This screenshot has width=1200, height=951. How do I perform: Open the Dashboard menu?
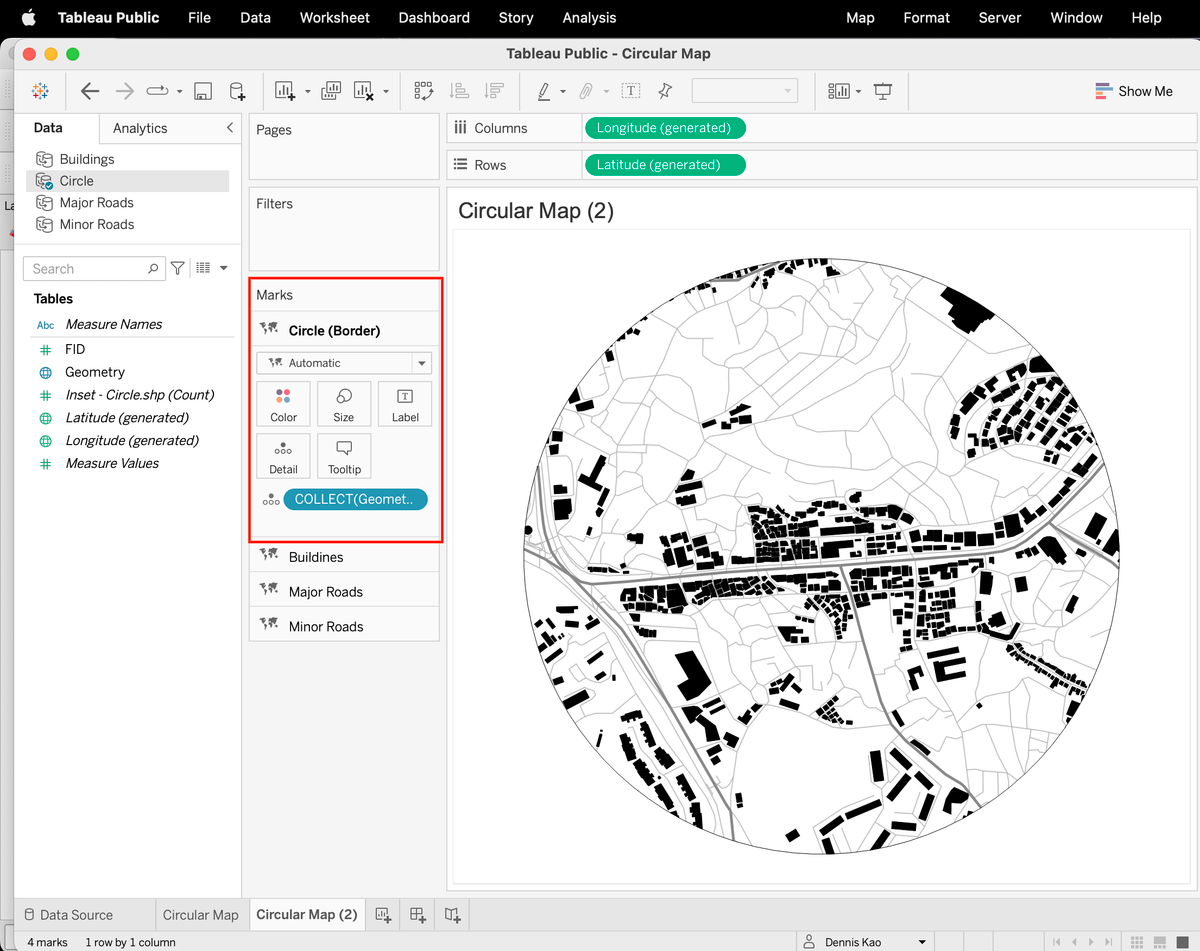coord(434,17)
